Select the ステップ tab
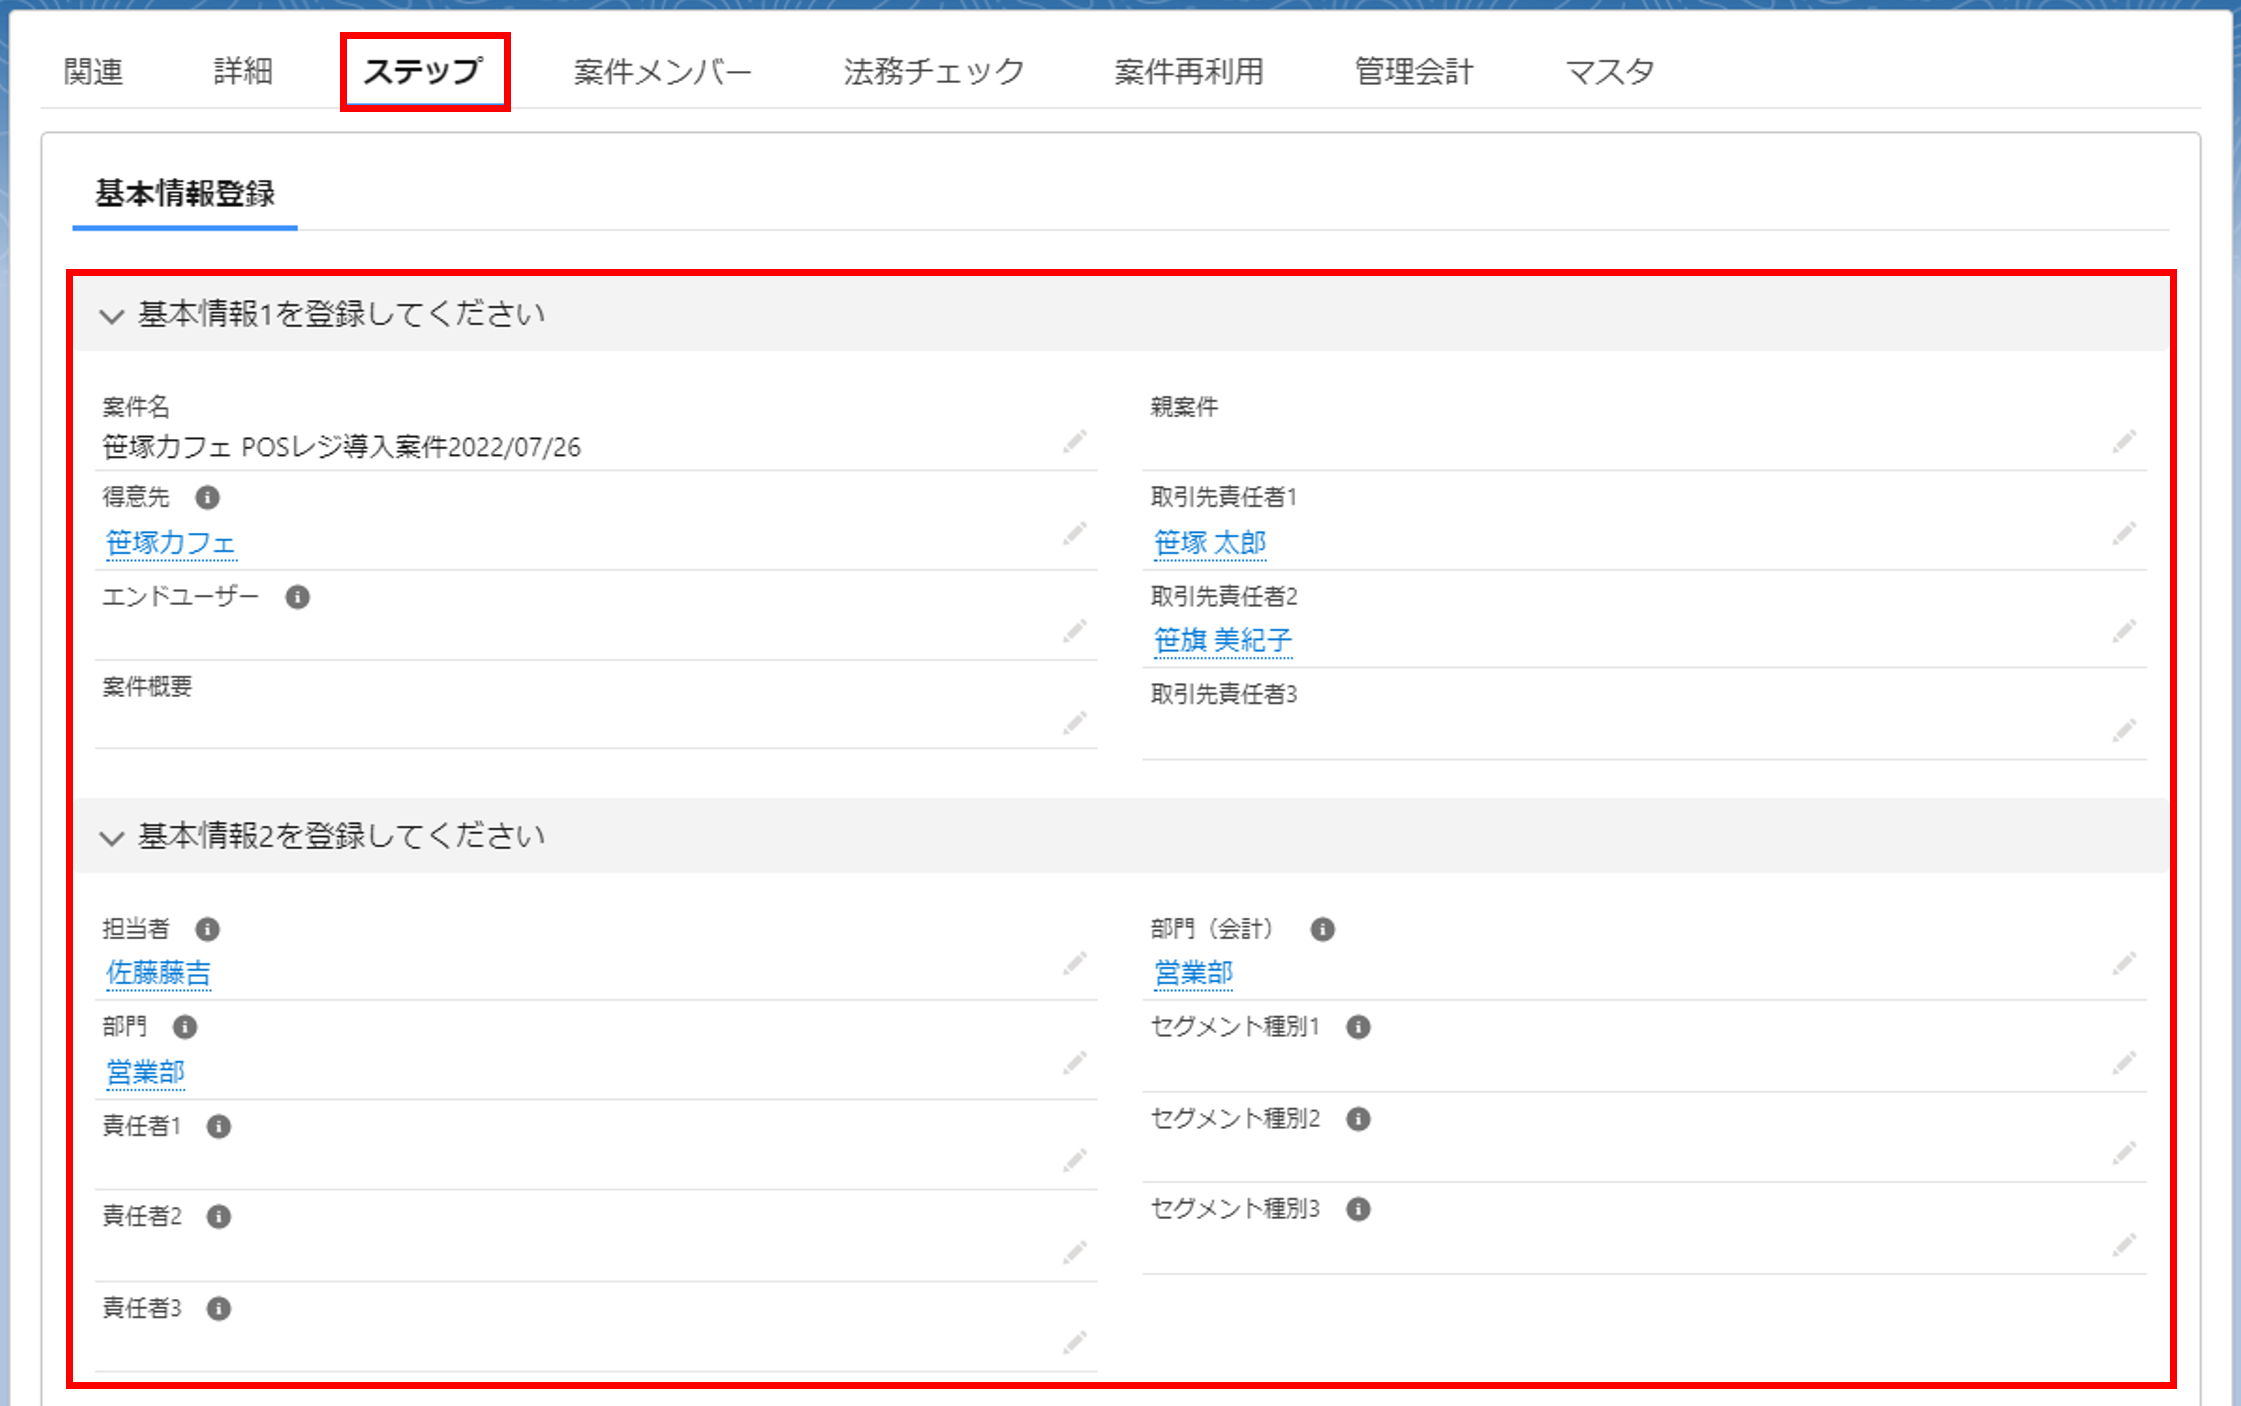This screenshot has width=2241, height=1406. pos(424,71)
